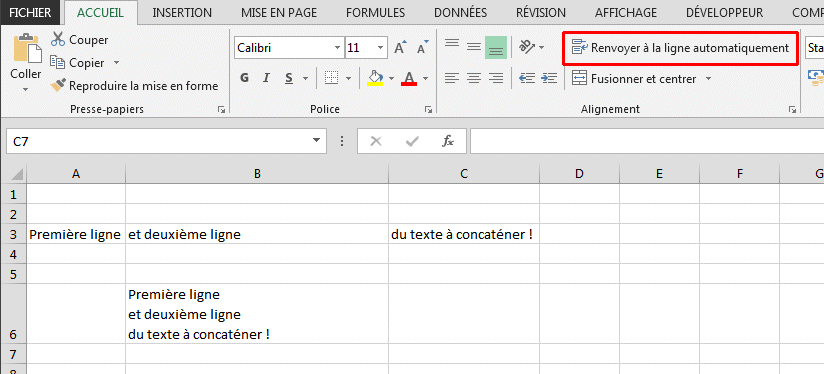
Task: Open the Coller dropdown arrow
Action: click(26, 89)
